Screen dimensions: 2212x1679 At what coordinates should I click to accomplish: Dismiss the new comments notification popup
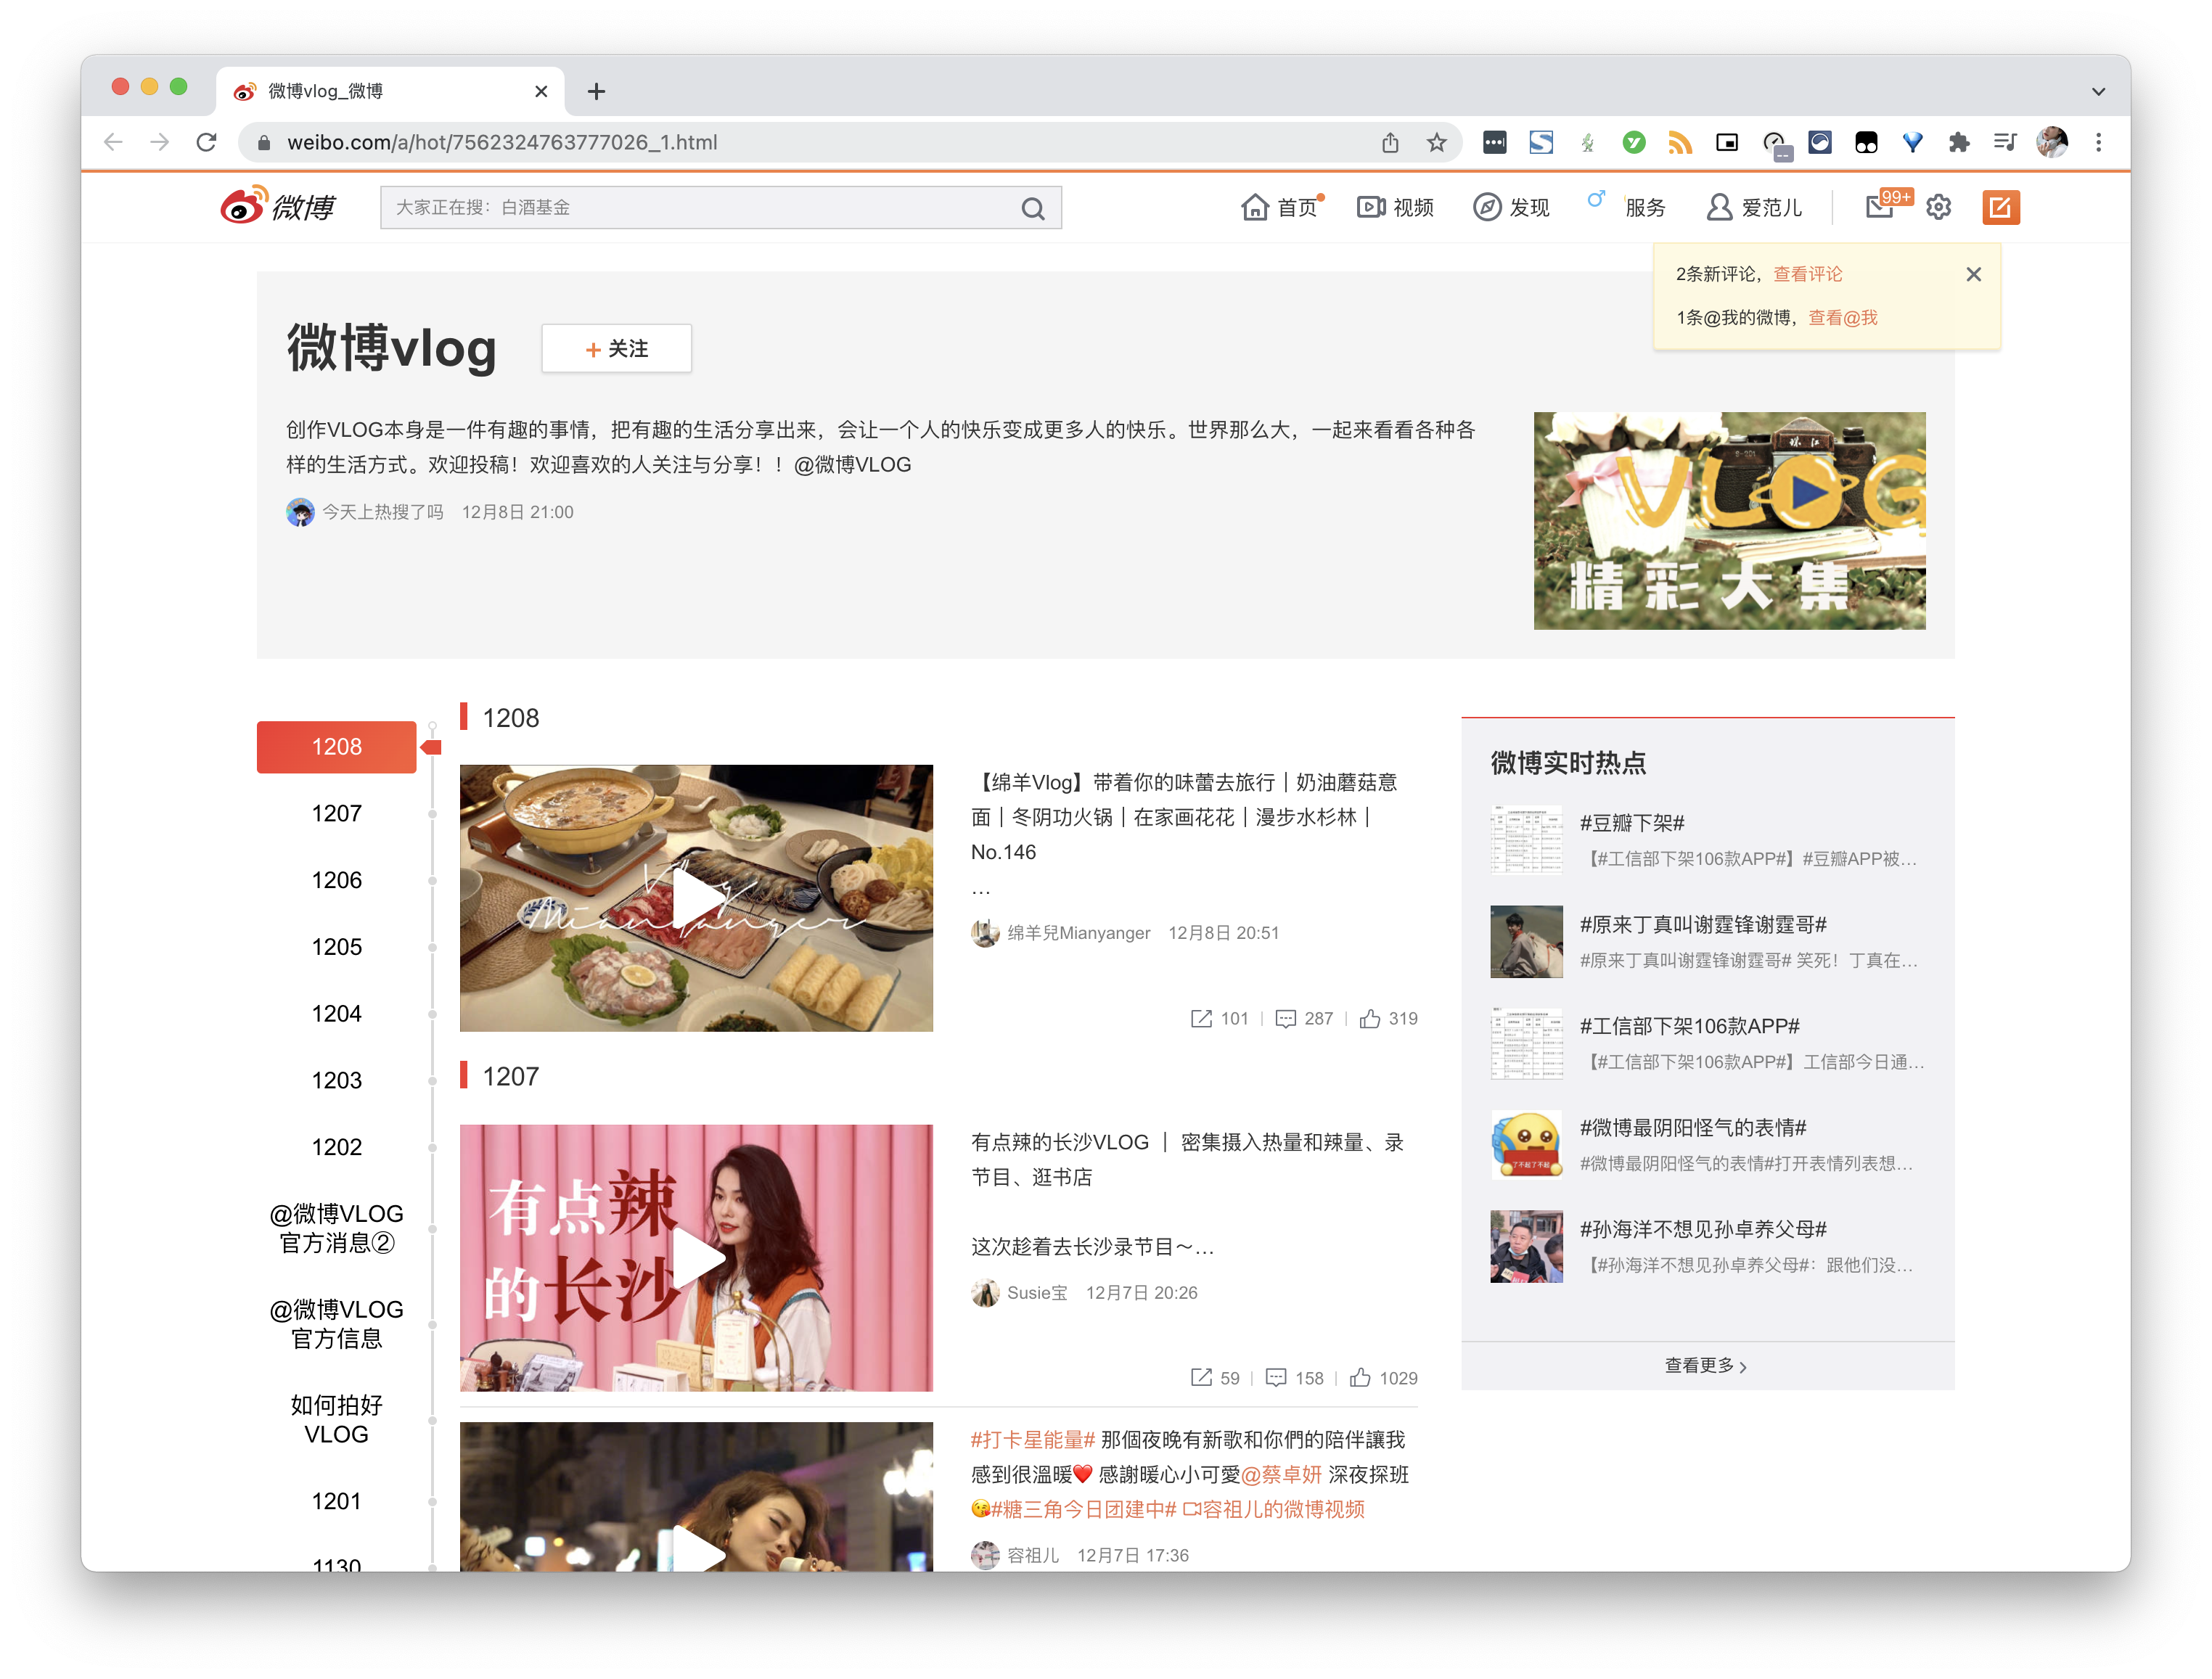click(x=1973, y=274)
